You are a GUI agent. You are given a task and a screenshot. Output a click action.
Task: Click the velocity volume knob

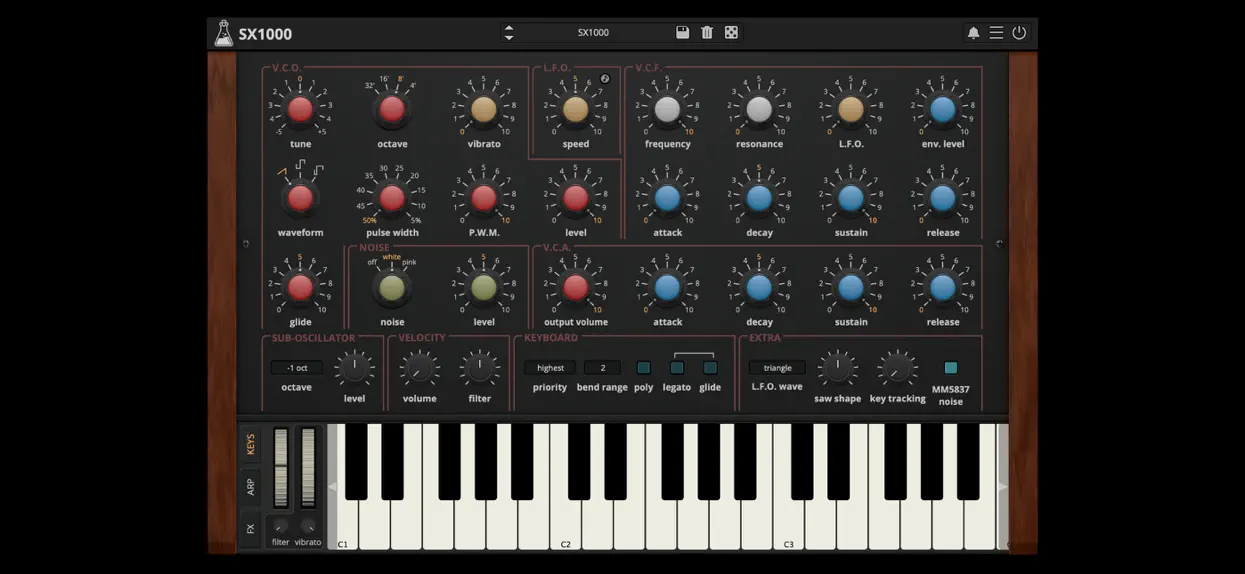419,369
